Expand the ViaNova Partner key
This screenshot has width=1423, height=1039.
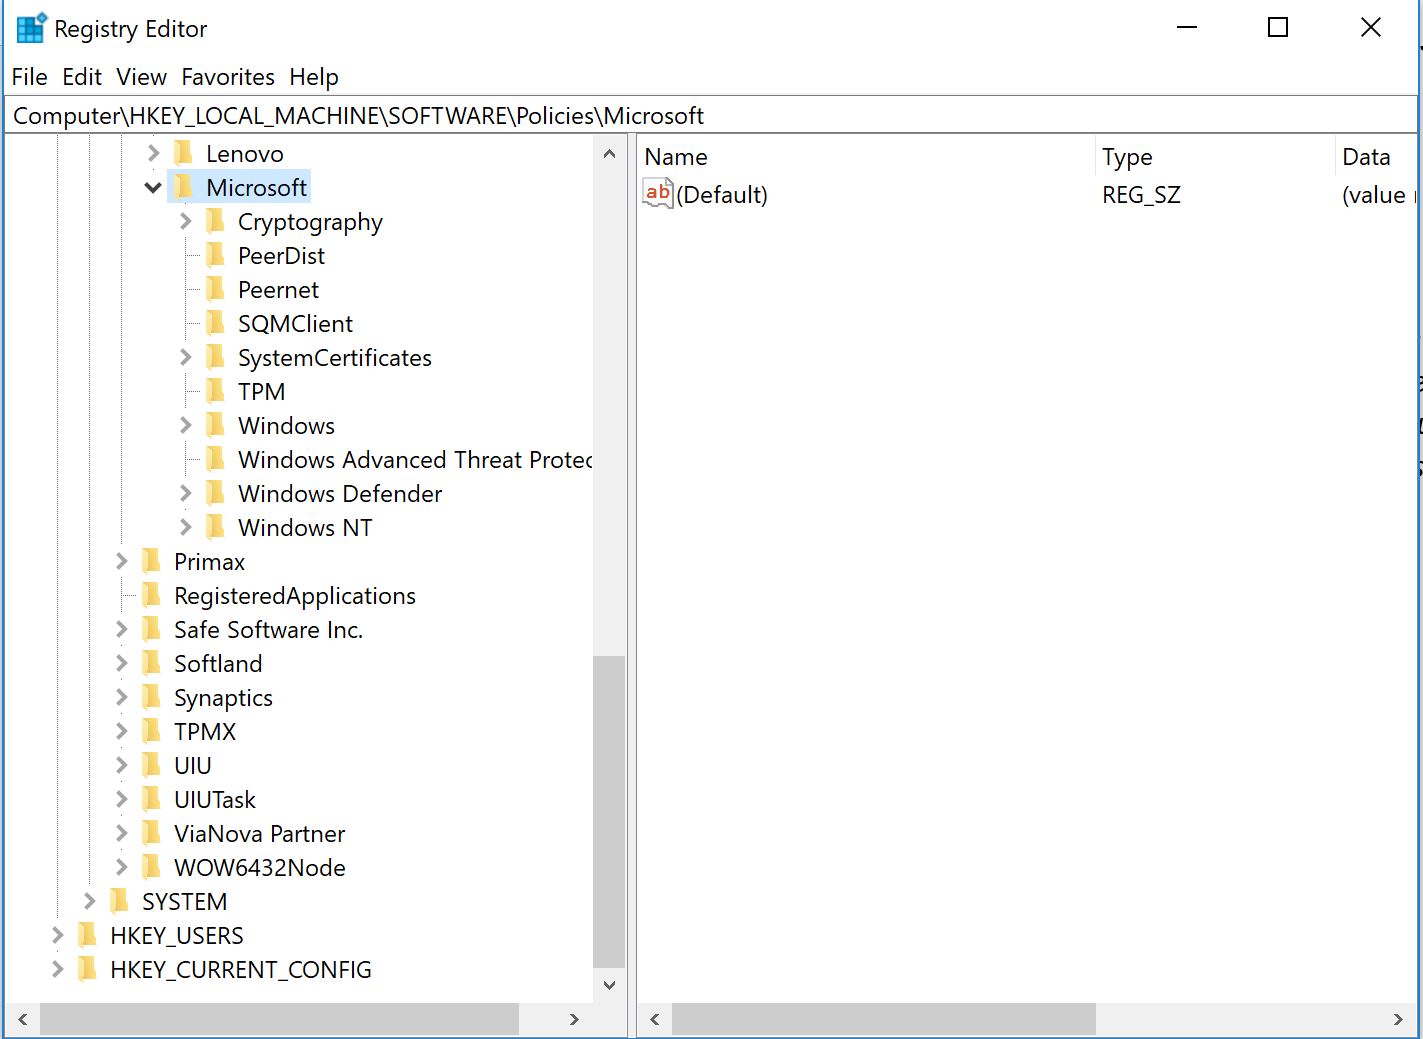(x=121, y=833)
